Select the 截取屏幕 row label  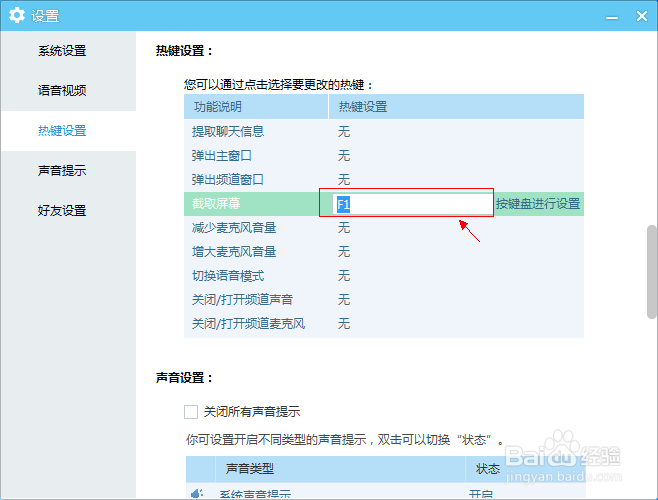(216, 204)
